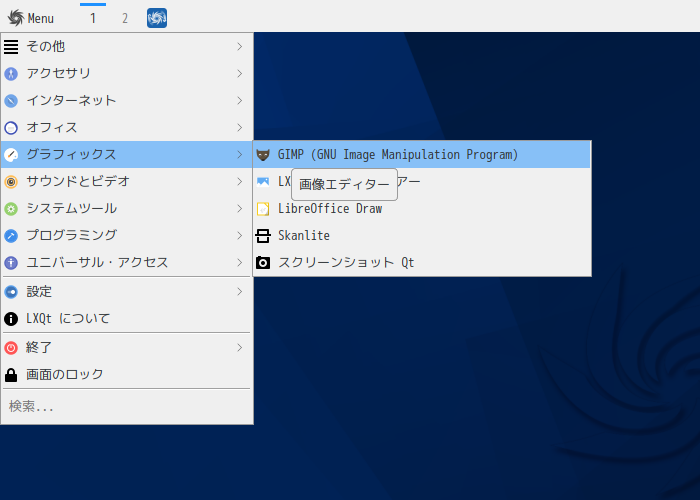700x500 pixels.
Task: Expand the ユニバーサル・アクセス submenu arrow
Action: coord(240,262)
